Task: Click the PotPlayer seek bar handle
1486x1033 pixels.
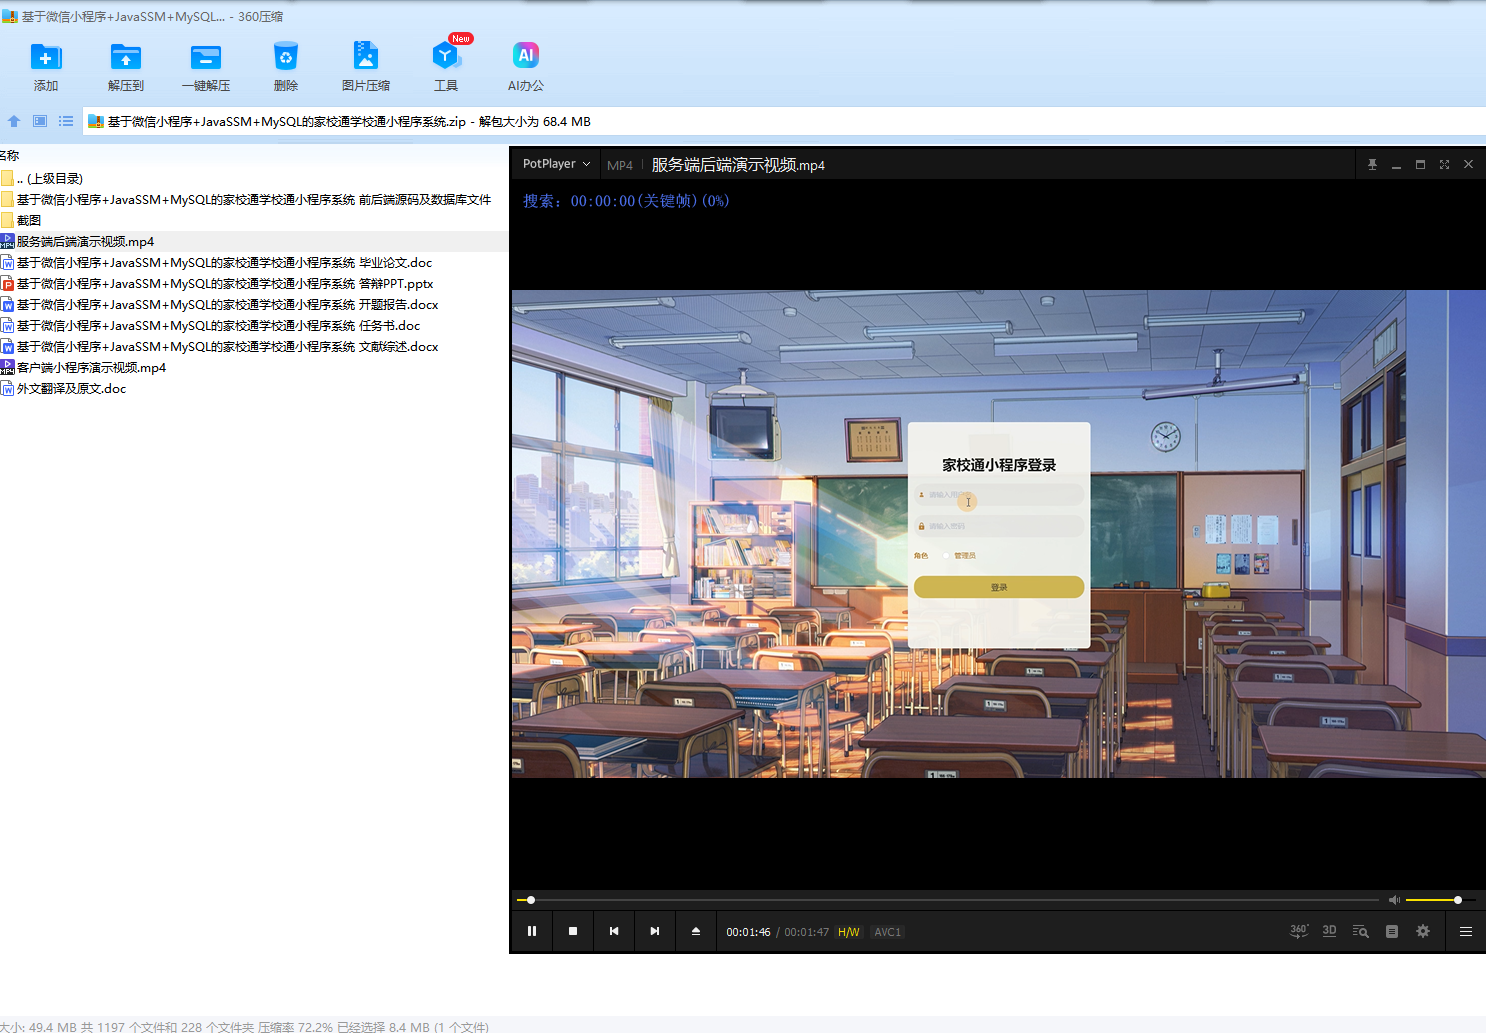Action: pos(531,900)
